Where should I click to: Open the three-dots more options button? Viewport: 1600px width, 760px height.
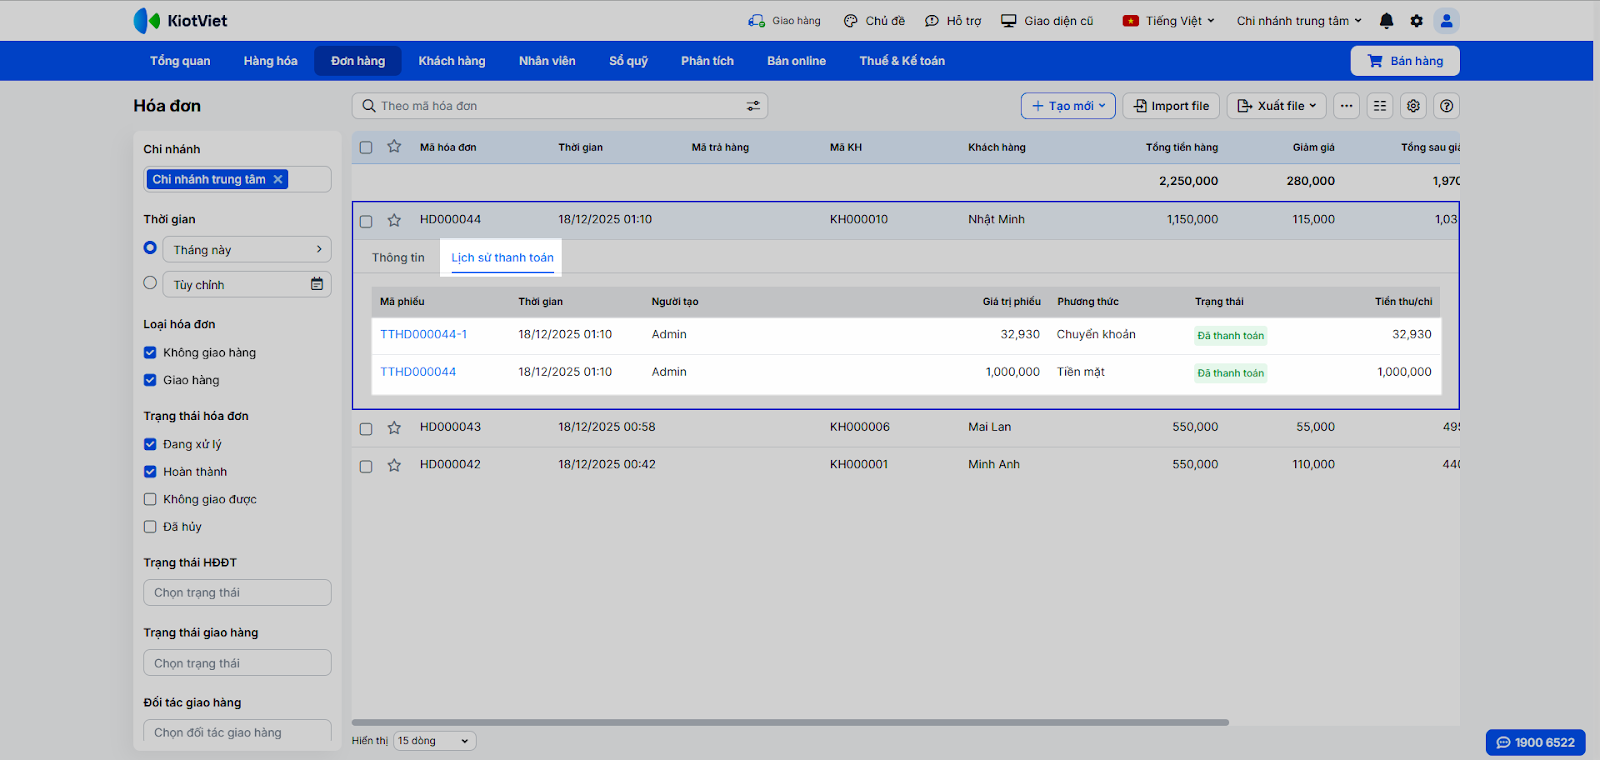point(1346,106)
